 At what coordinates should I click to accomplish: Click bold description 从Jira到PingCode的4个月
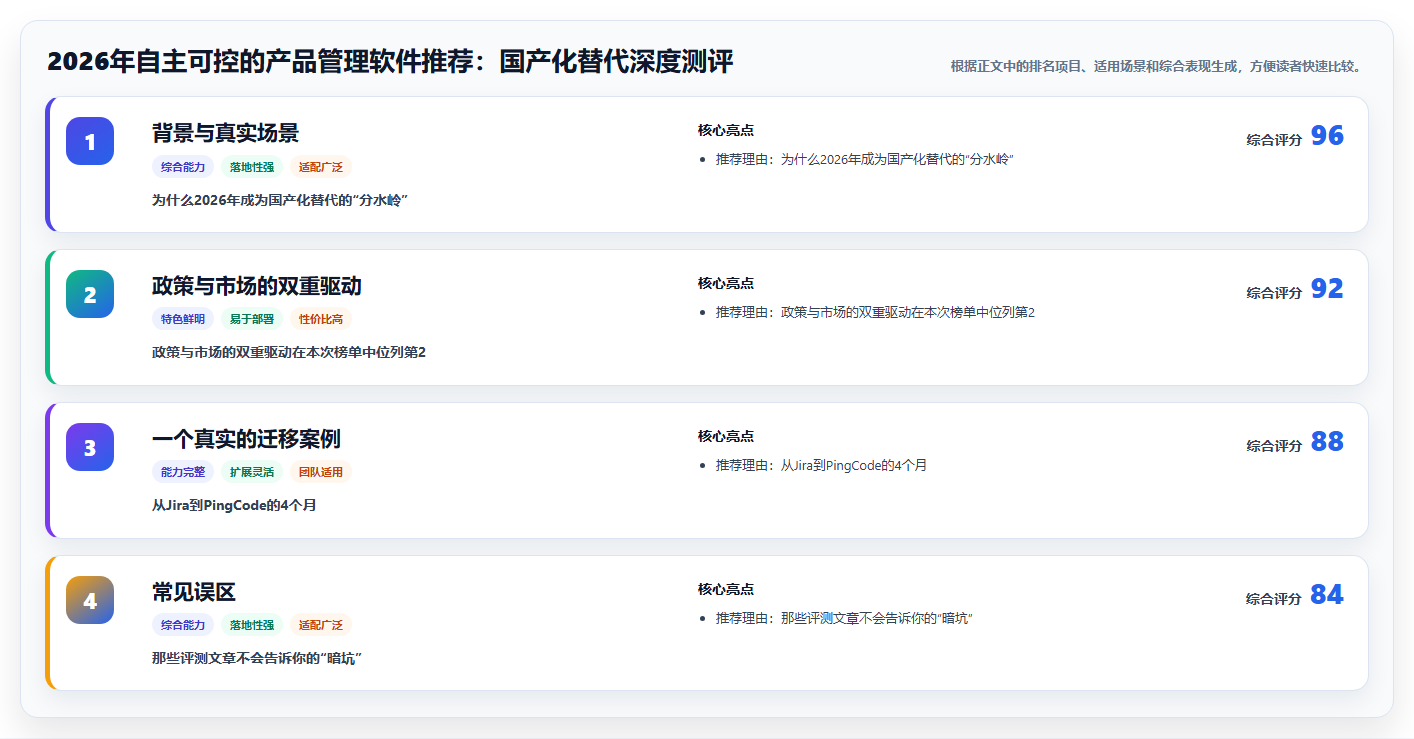point(234,505)
